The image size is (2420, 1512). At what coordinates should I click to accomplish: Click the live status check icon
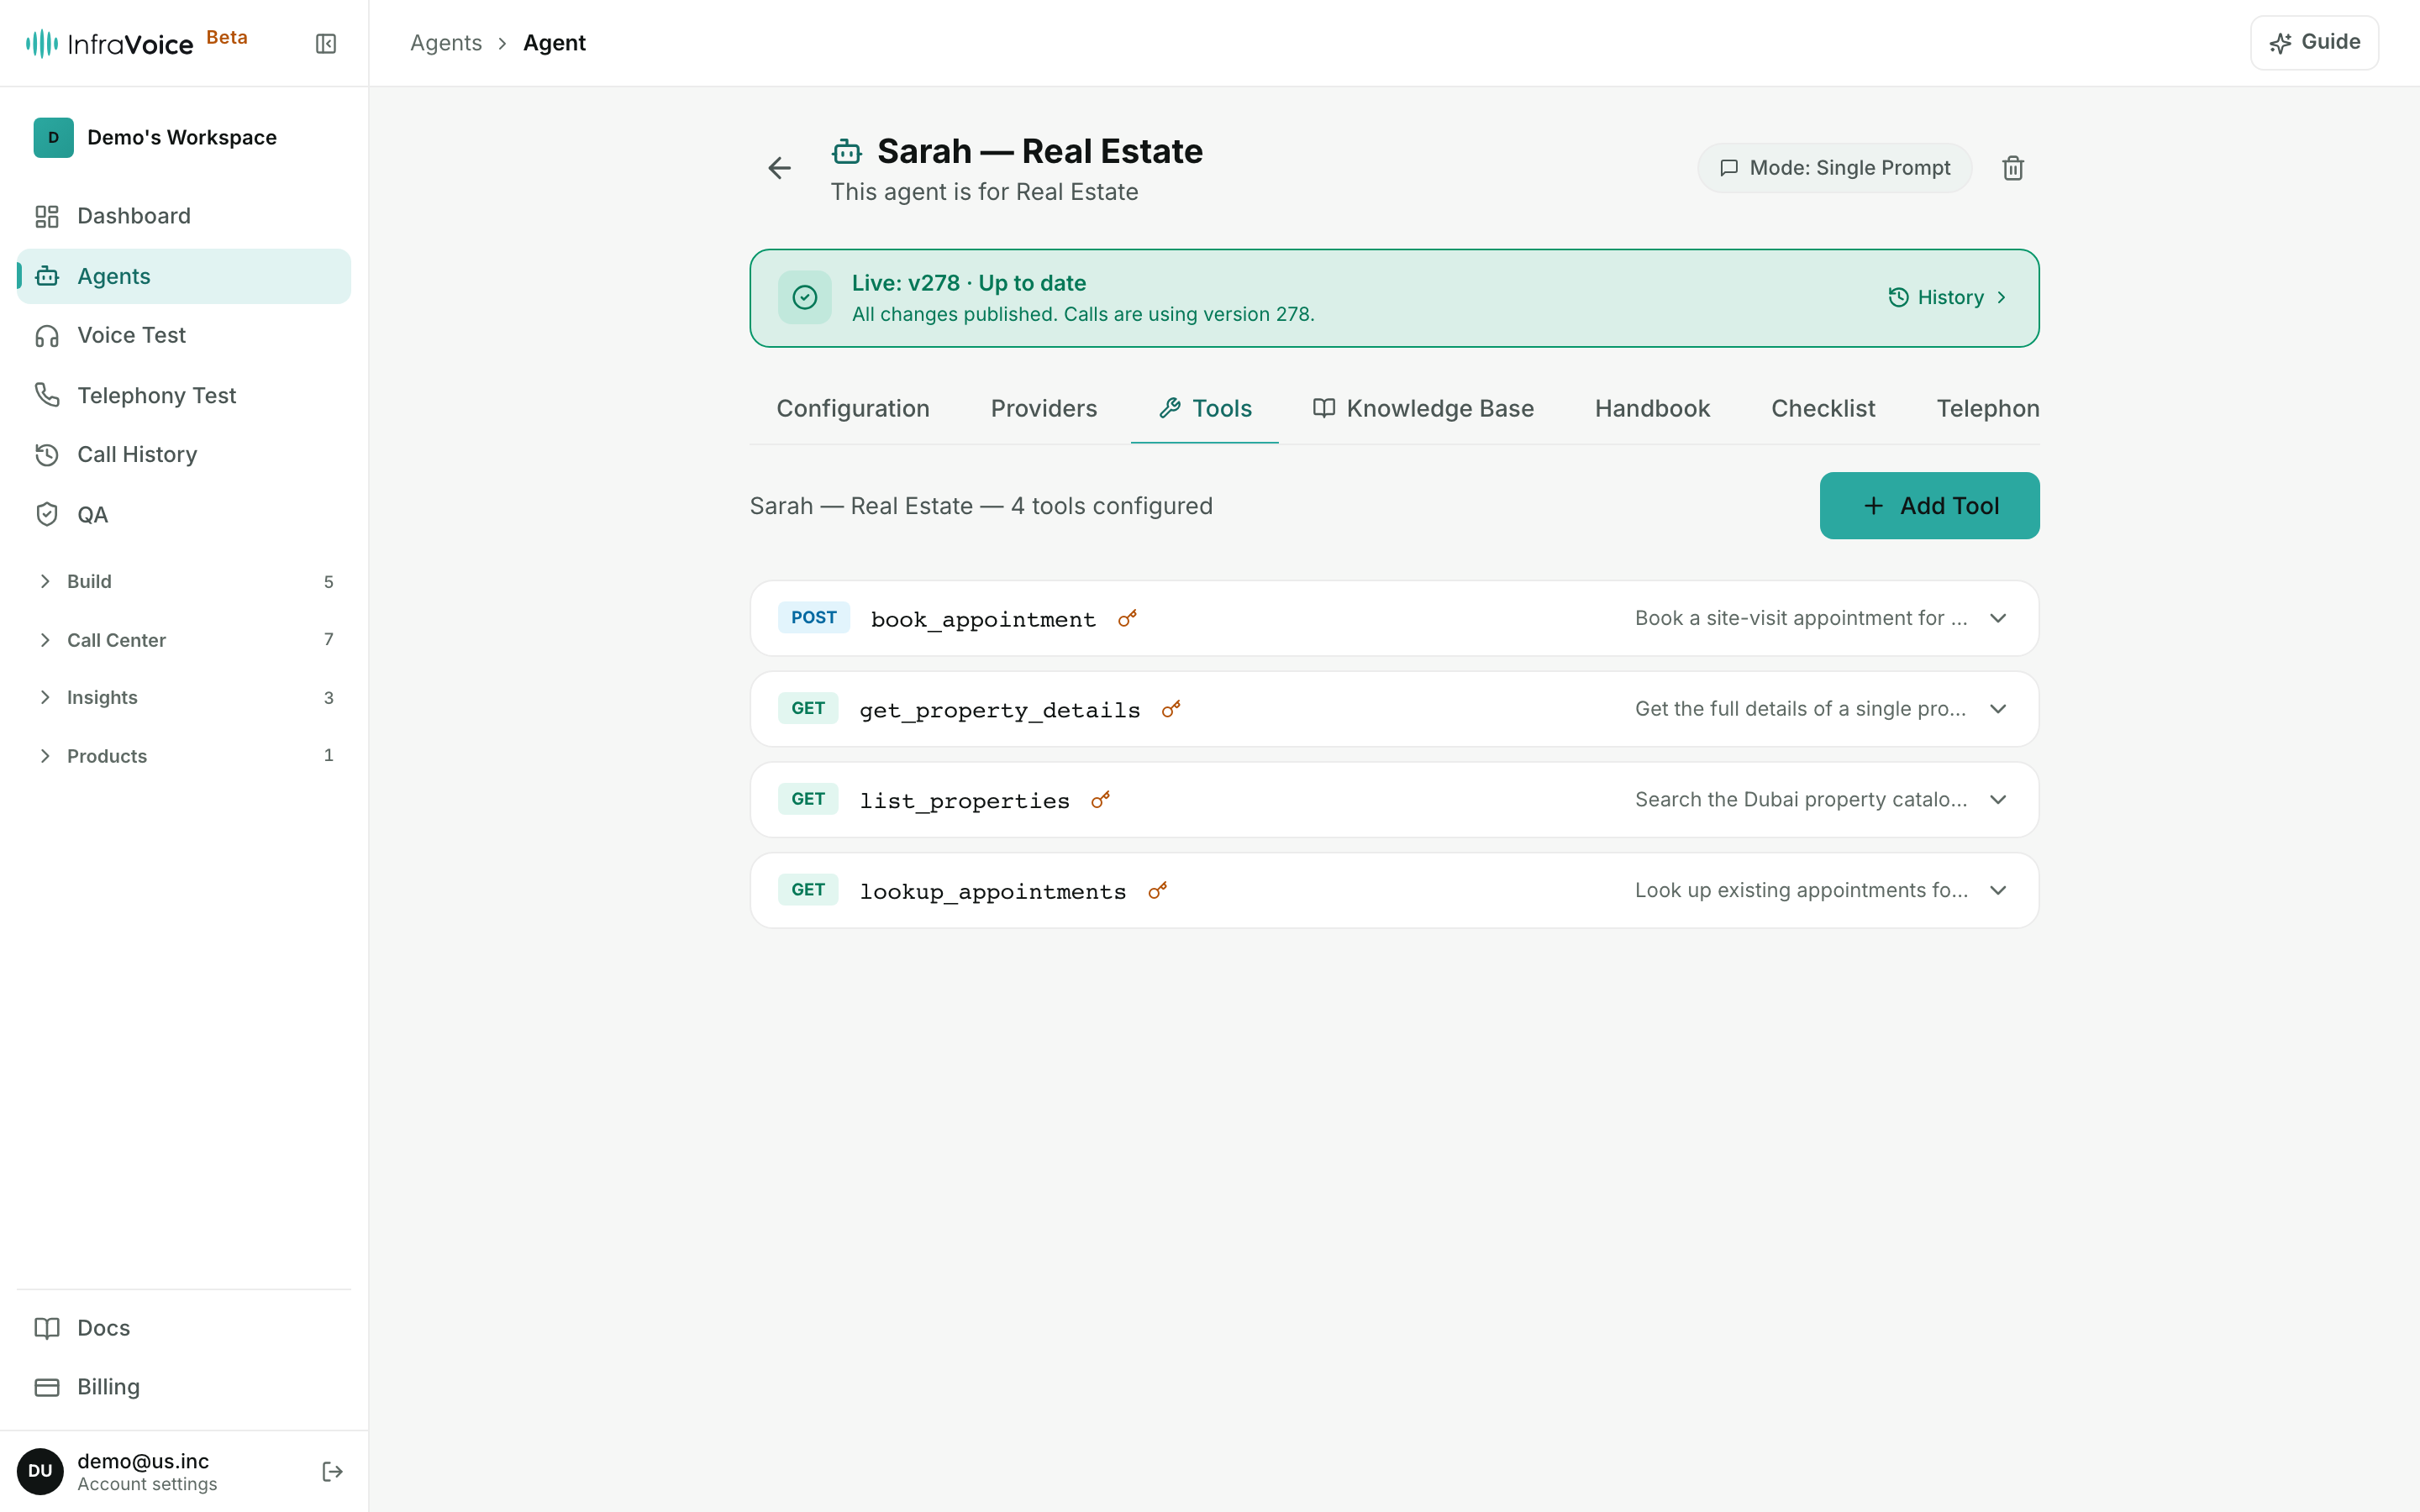(x=805, y=297)
